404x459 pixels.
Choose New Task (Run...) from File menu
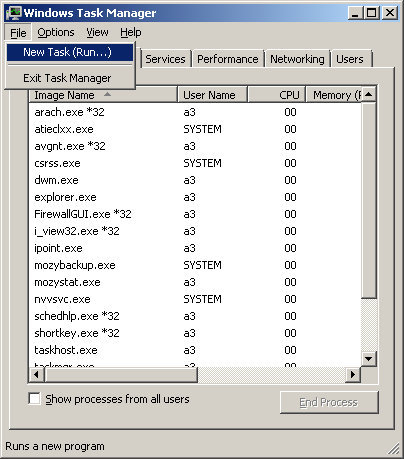70,52
